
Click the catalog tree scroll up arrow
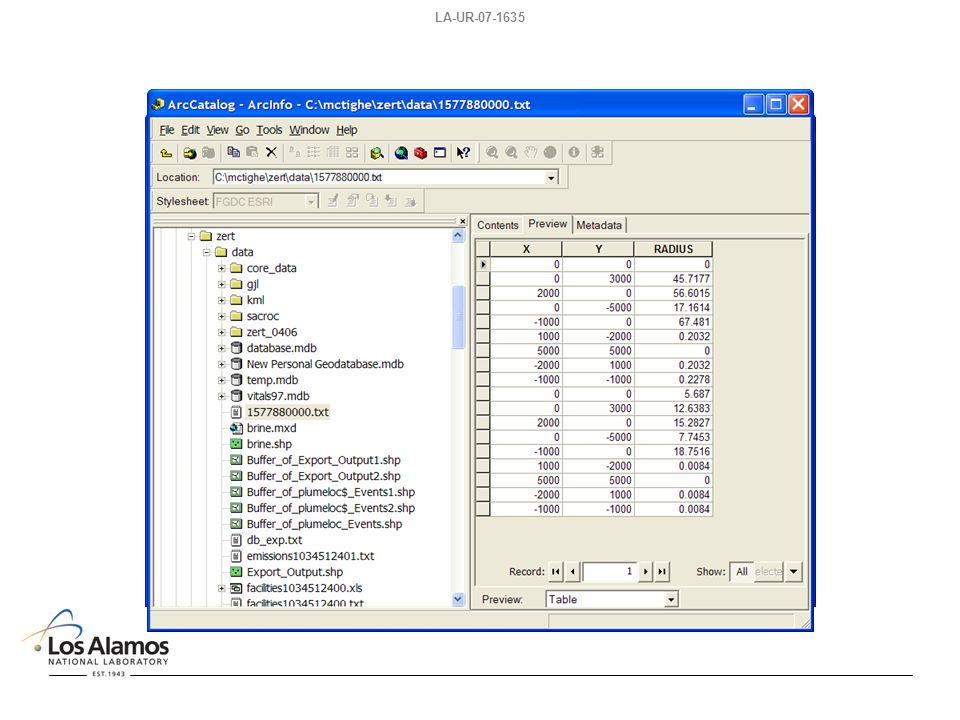[x=458, y=236]
